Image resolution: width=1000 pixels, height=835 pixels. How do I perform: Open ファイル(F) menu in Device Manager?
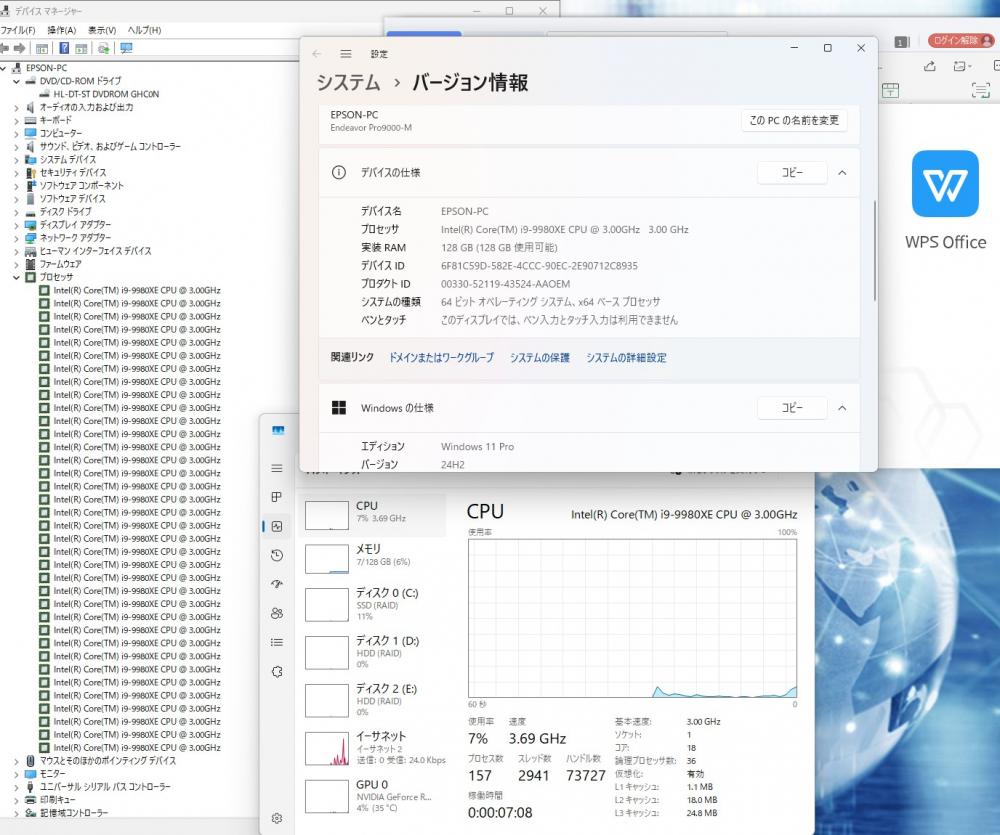tap(18, 30)
